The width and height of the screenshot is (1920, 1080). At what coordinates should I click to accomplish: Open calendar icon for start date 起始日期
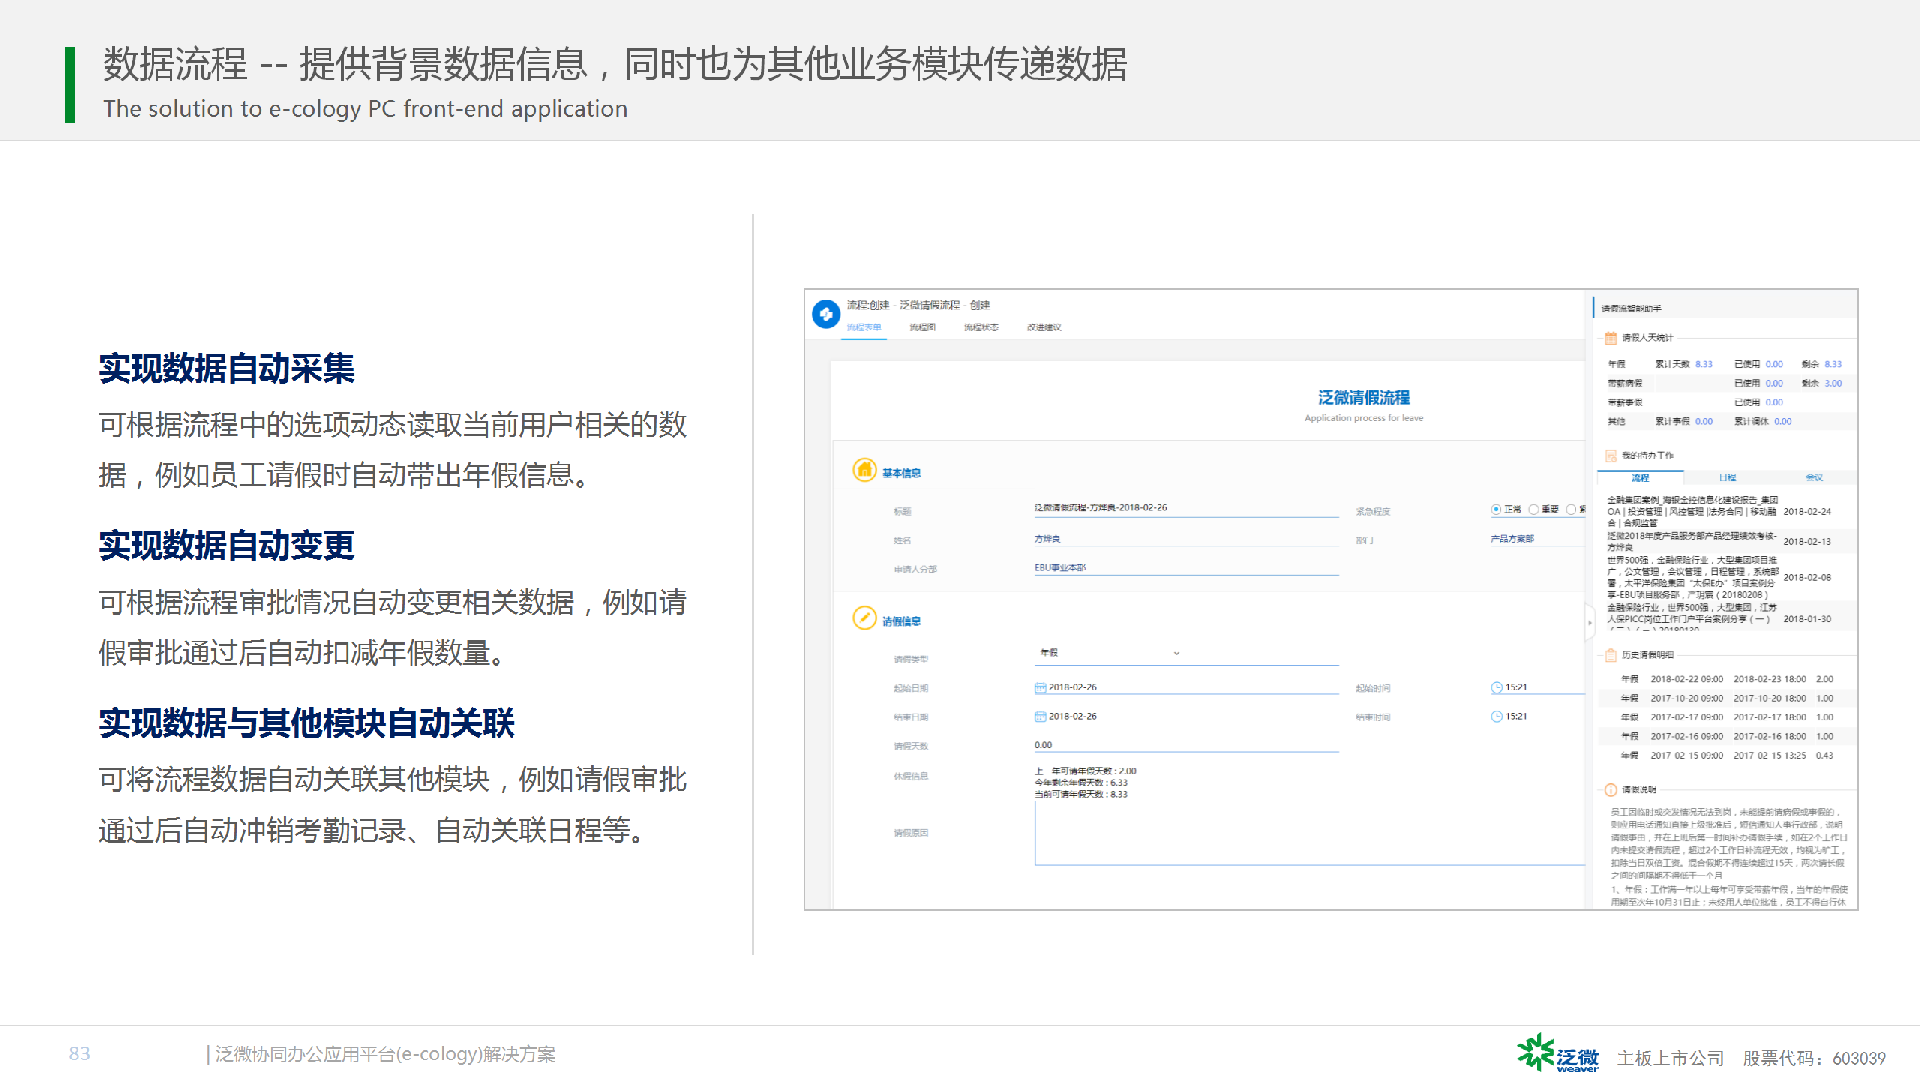[x=1040, y=688]
